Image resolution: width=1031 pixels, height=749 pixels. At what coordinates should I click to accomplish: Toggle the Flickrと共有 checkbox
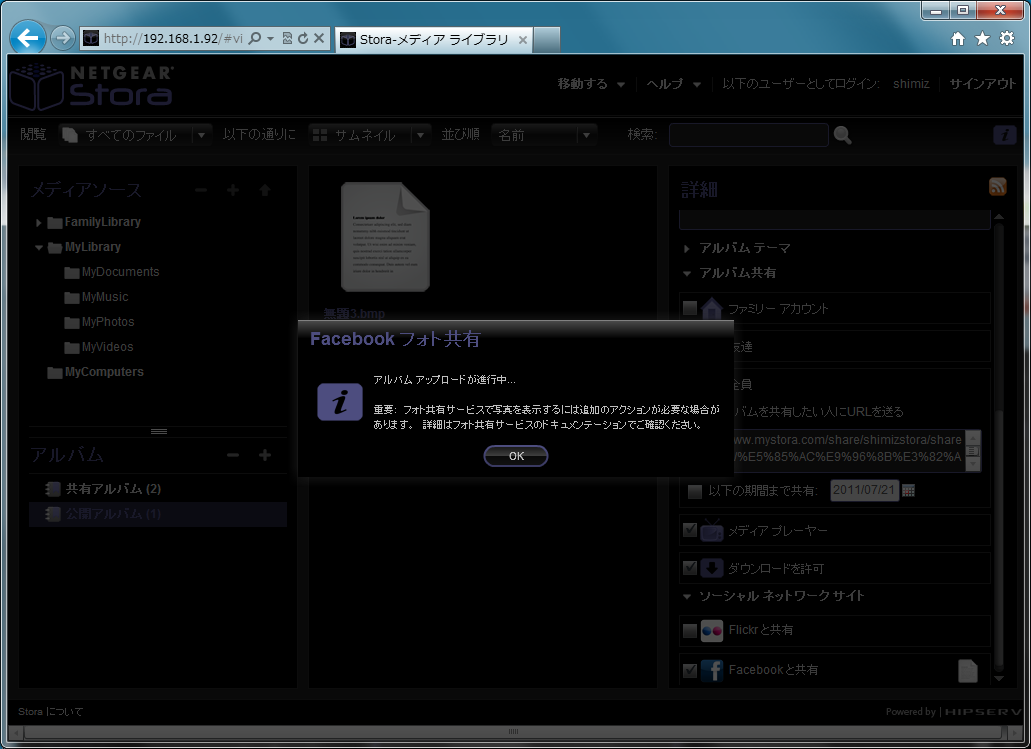tap(689, 631)
